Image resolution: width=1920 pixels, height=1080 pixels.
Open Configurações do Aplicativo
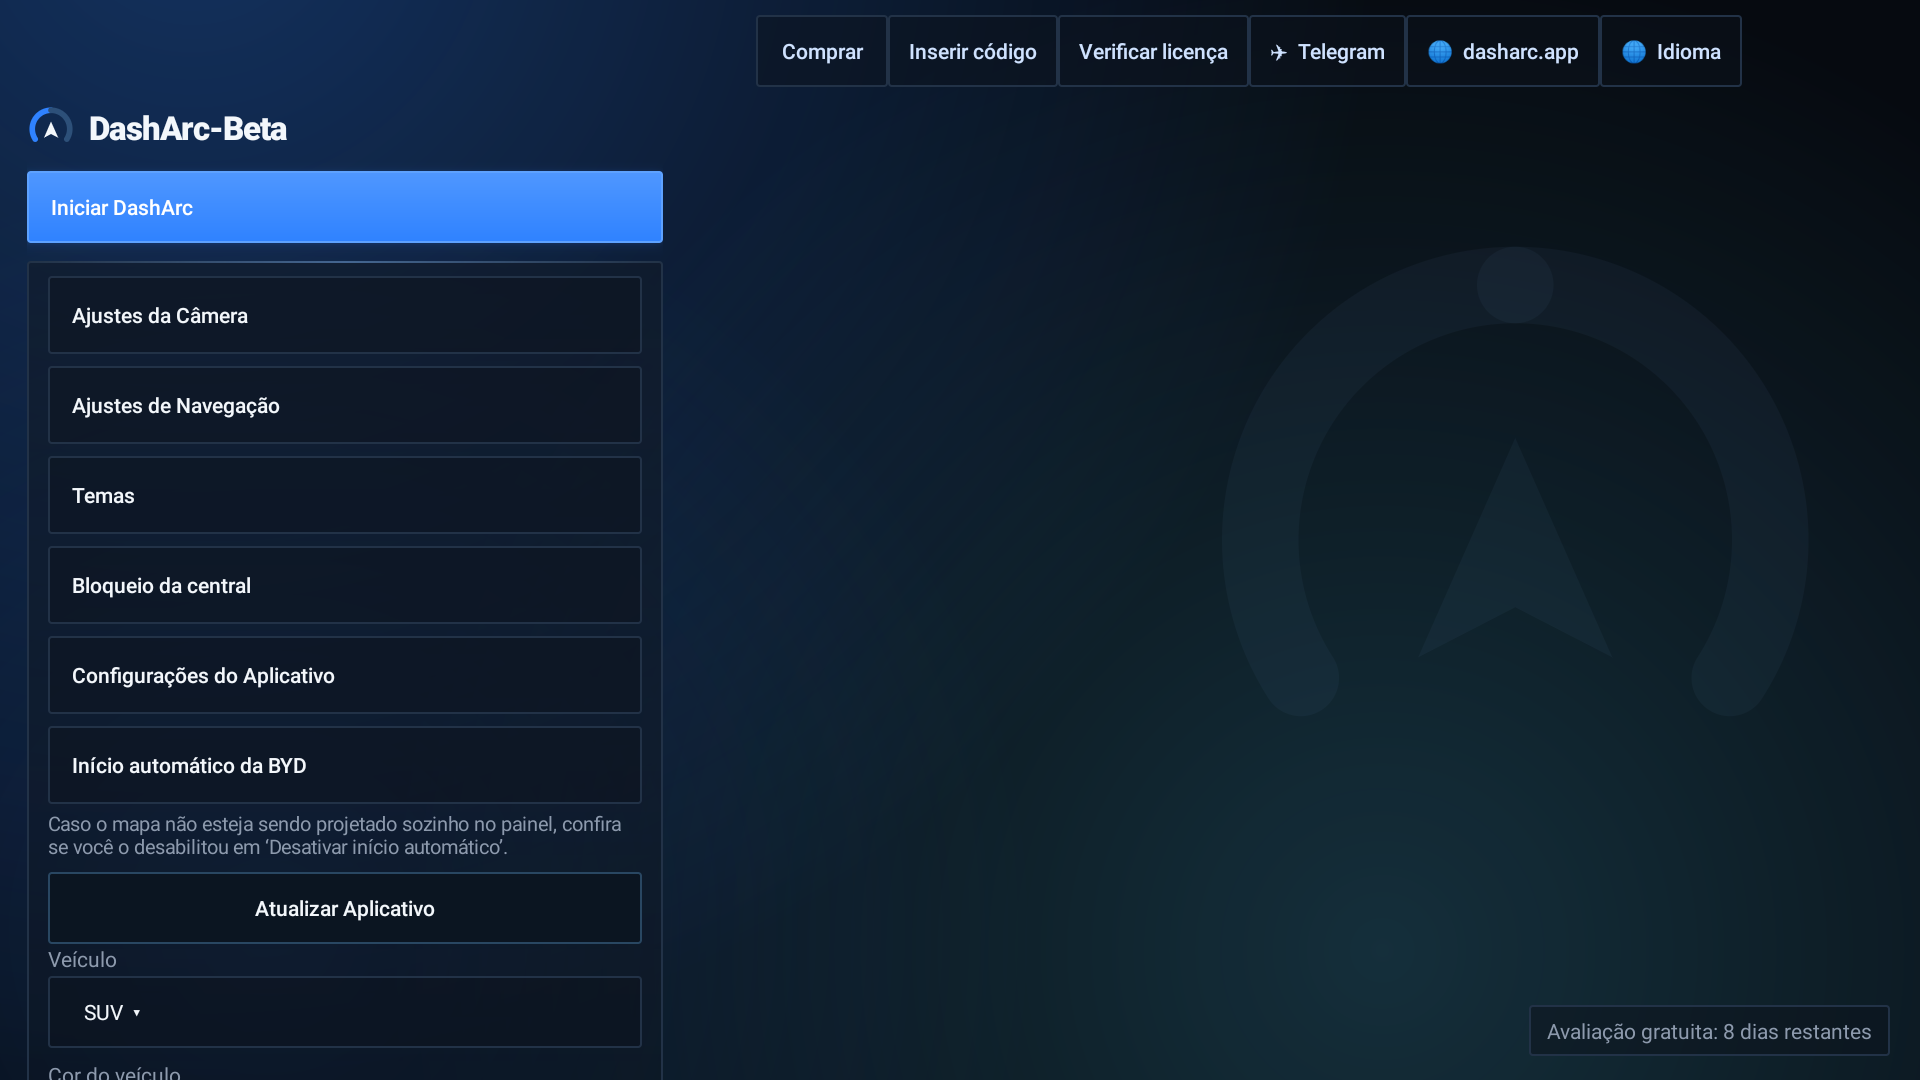pyautogui.click(x=345, y=675)
